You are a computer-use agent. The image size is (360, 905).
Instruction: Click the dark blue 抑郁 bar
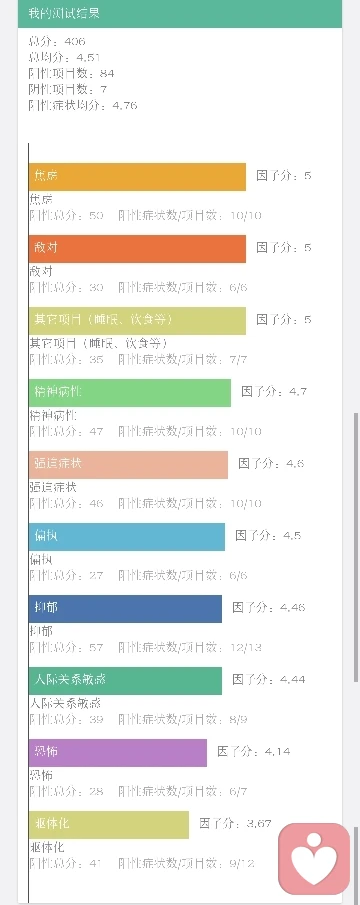[x=125, y=609]
